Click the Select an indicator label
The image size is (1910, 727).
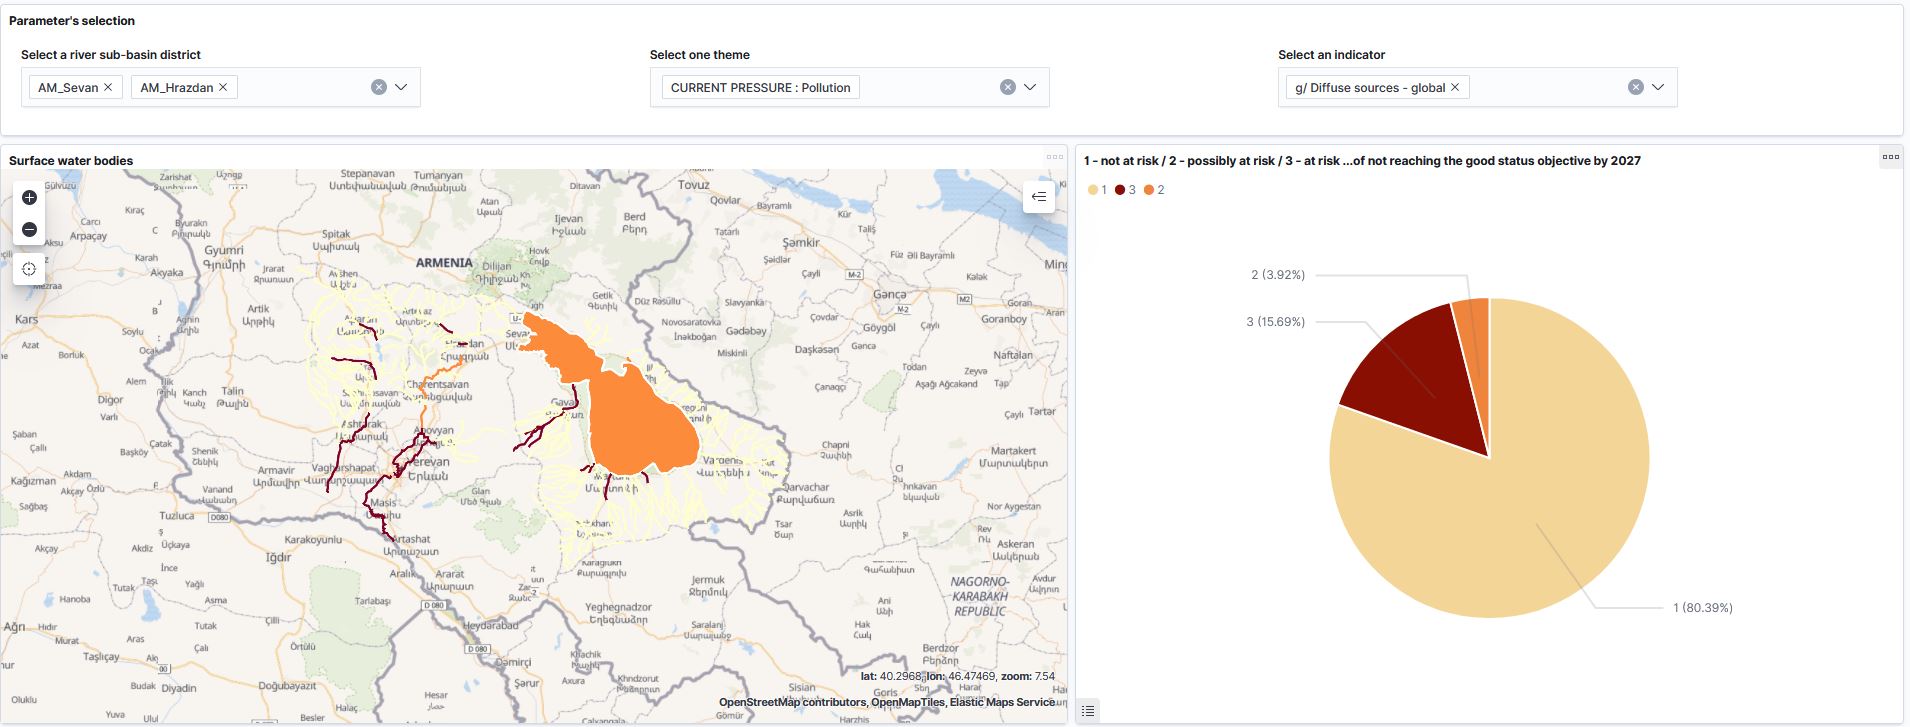tap(1331, 55)
